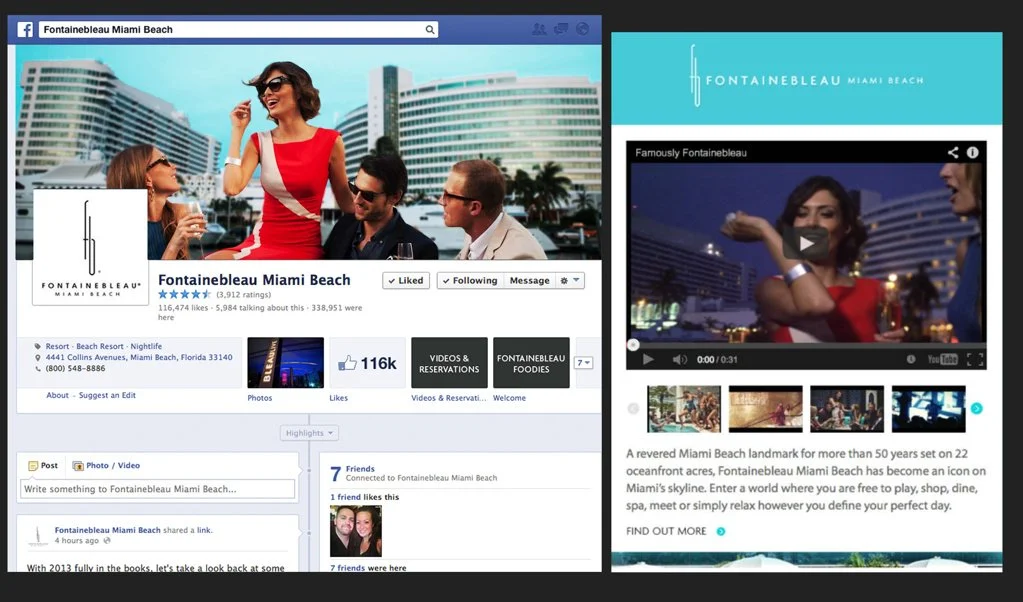The height and width of the screenshot is (602, 1023).
Task: Click the shared 'link' word in post
Action: [x=204, y=530]
